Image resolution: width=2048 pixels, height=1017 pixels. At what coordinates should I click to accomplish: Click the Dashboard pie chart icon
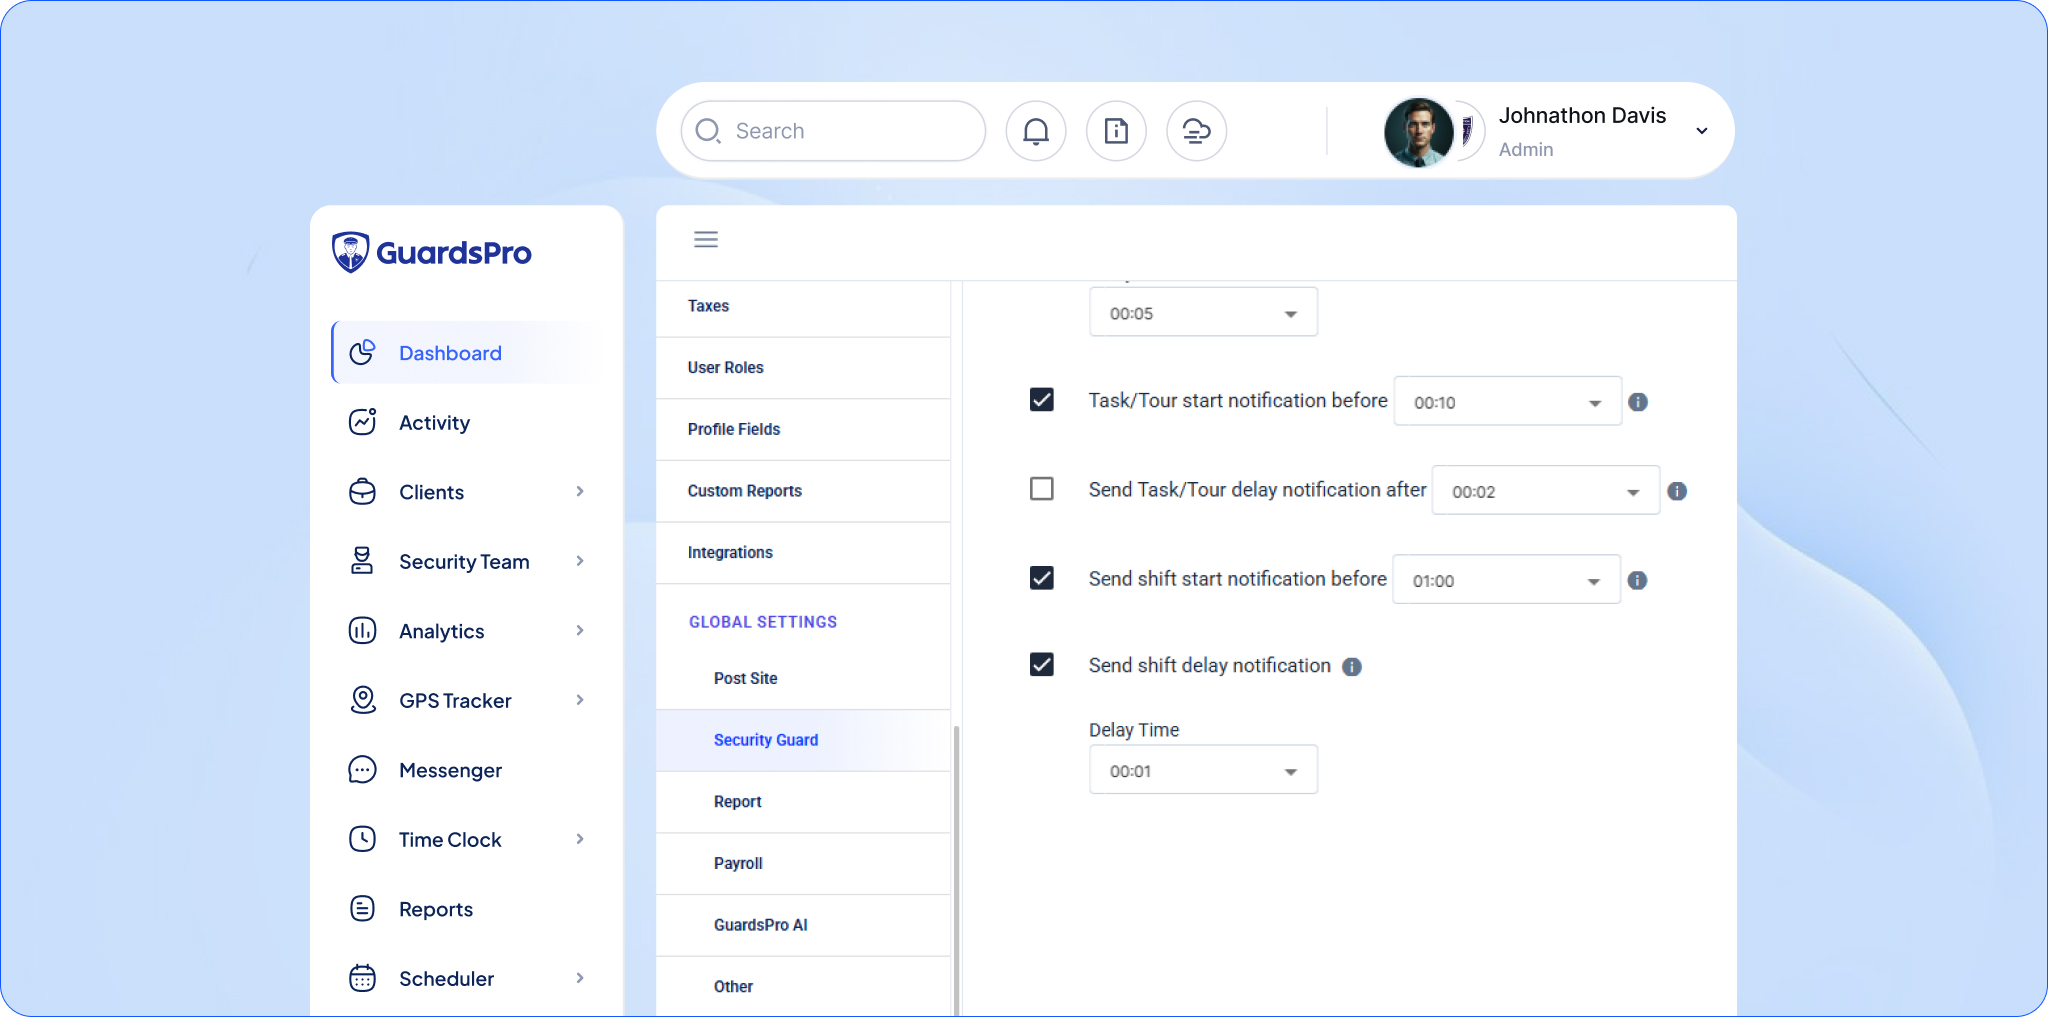(x=362, y=352)
